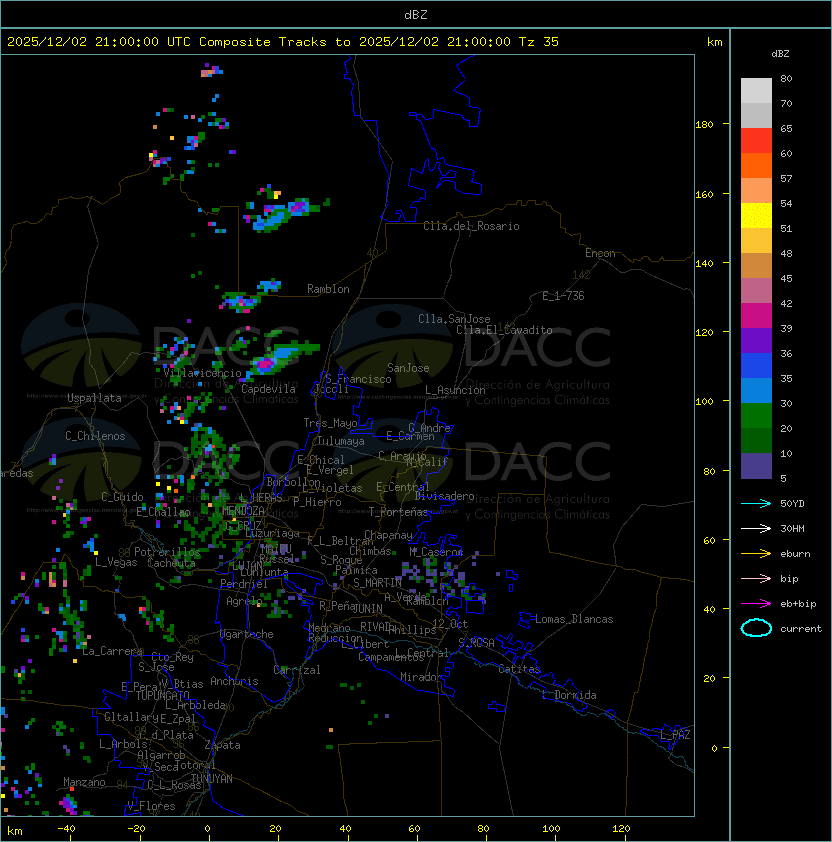Click the 'P_Hierro' map label
832x842 pixels.
coord(317,502)
